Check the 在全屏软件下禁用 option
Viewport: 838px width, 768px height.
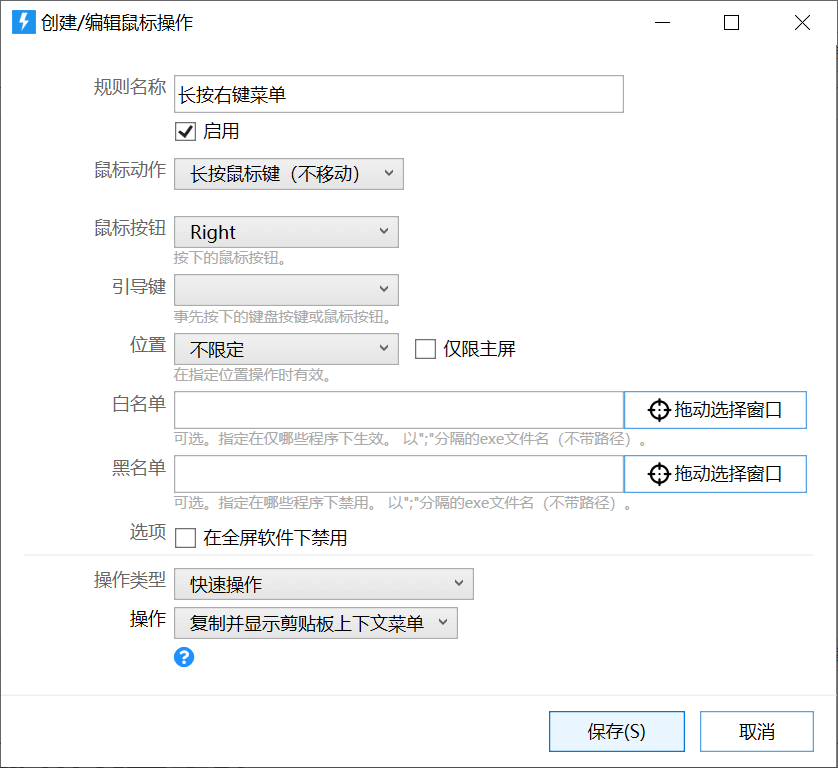click(x=185, y=538)
